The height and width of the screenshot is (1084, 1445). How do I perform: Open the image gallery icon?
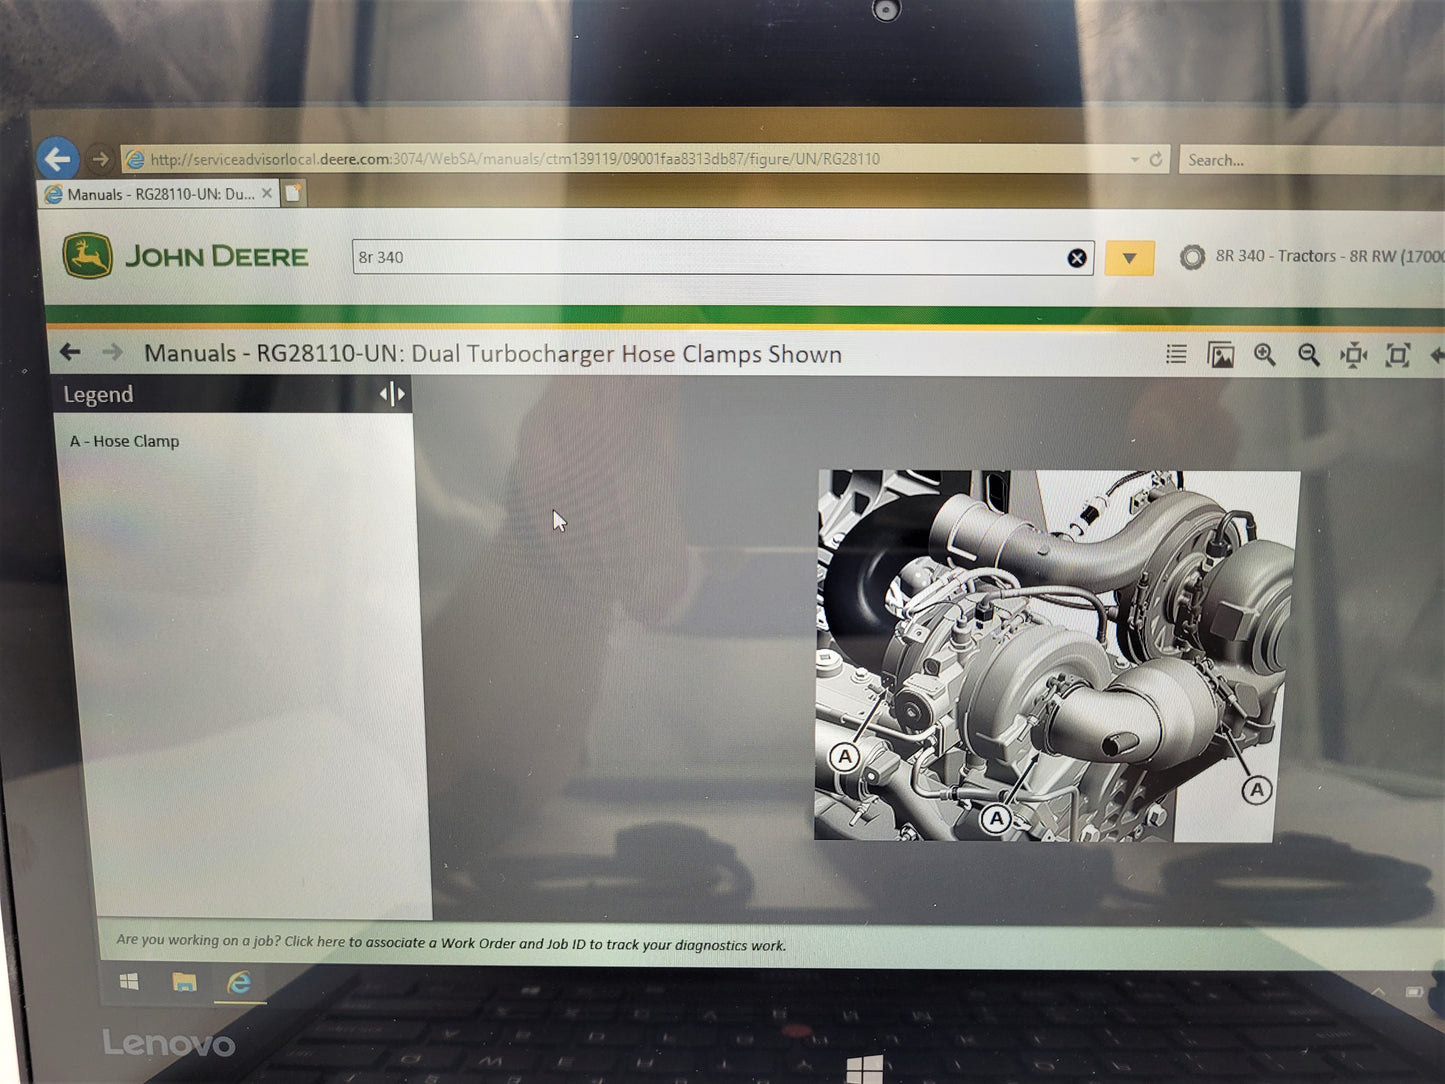pos(1220,355)
